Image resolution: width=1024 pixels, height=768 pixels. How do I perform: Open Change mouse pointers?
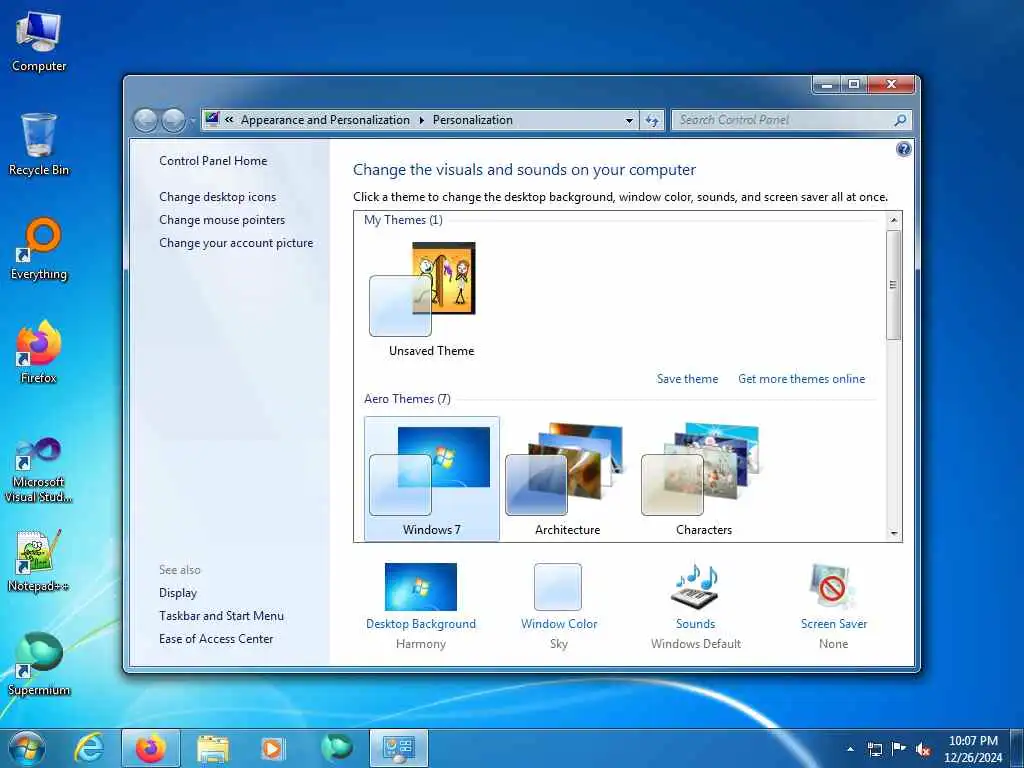222,219
